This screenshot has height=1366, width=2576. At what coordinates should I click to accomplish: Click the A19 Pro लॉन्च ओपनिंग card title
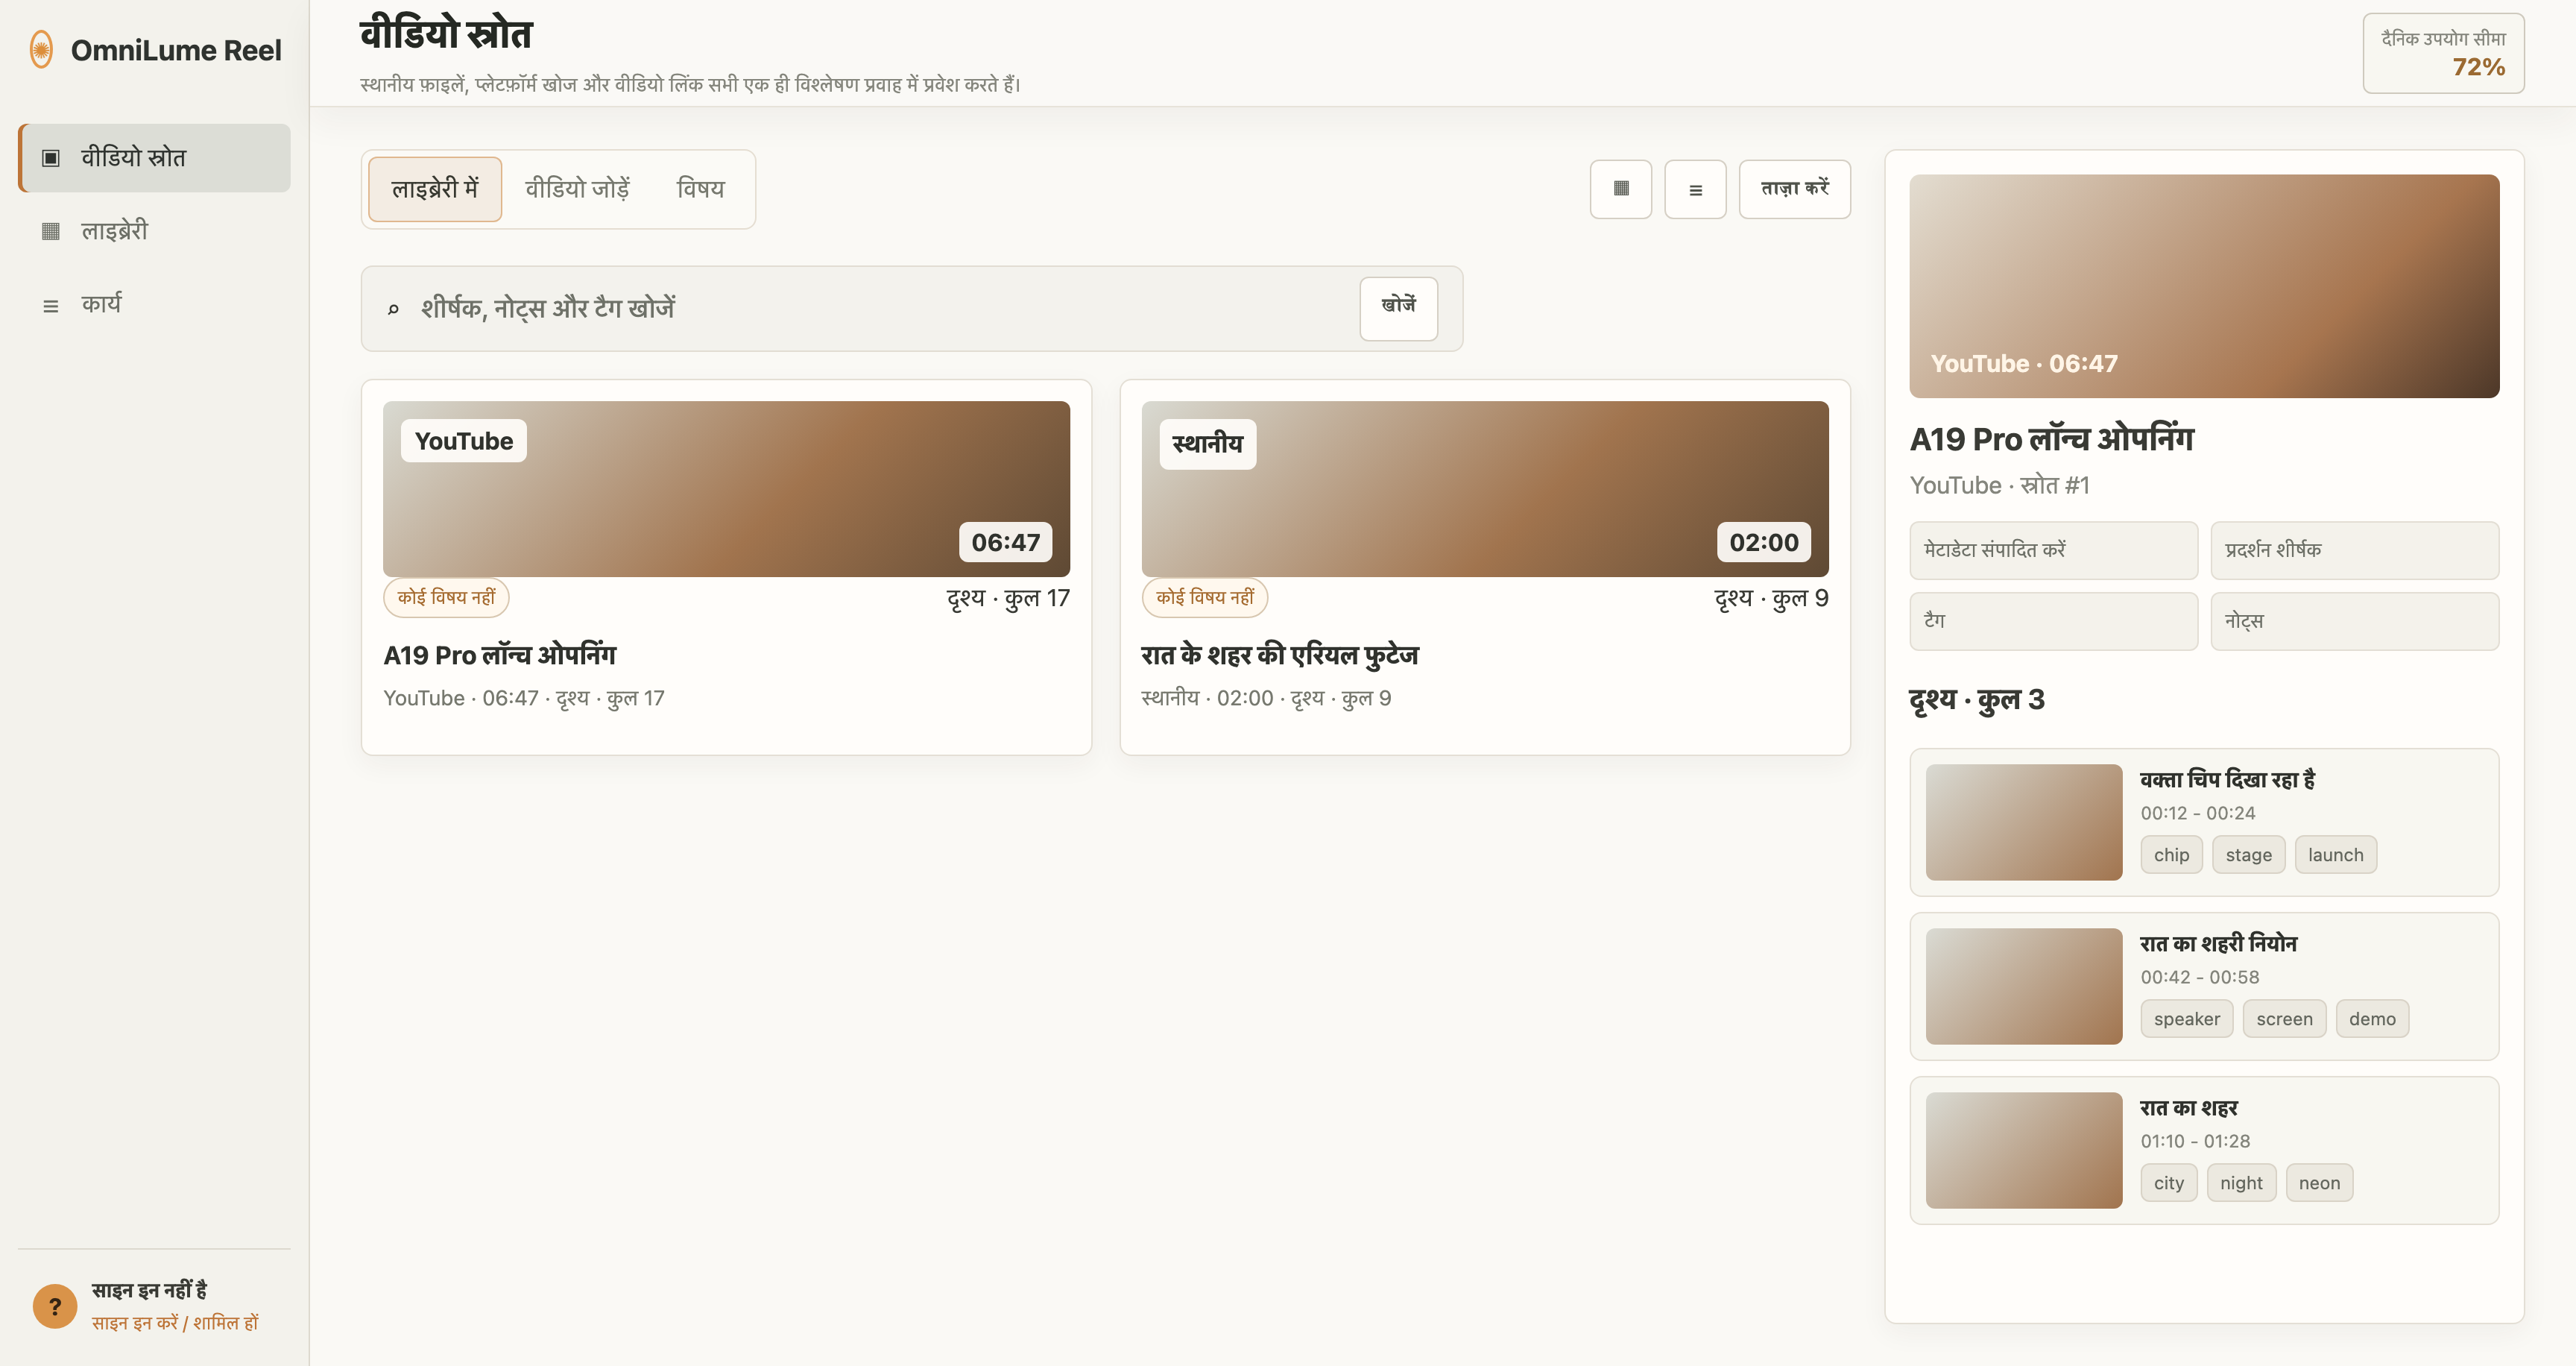[x=500, y=655]
